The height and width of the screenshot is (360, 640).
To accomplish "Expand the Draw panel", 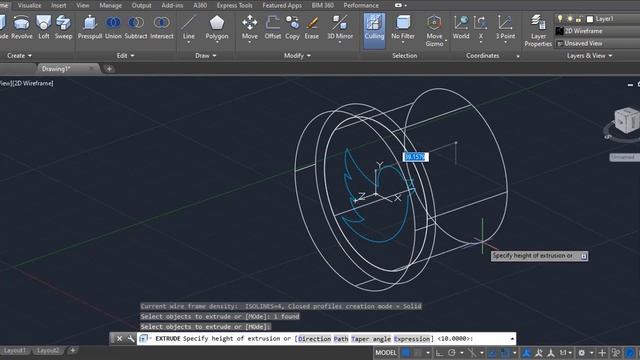I will [x=206, y=56].
